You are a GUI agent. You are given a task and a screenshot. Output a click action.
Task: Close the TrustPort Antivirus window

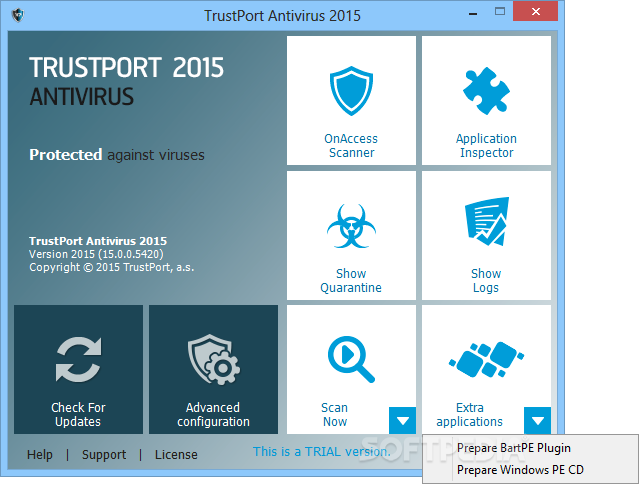535,11
